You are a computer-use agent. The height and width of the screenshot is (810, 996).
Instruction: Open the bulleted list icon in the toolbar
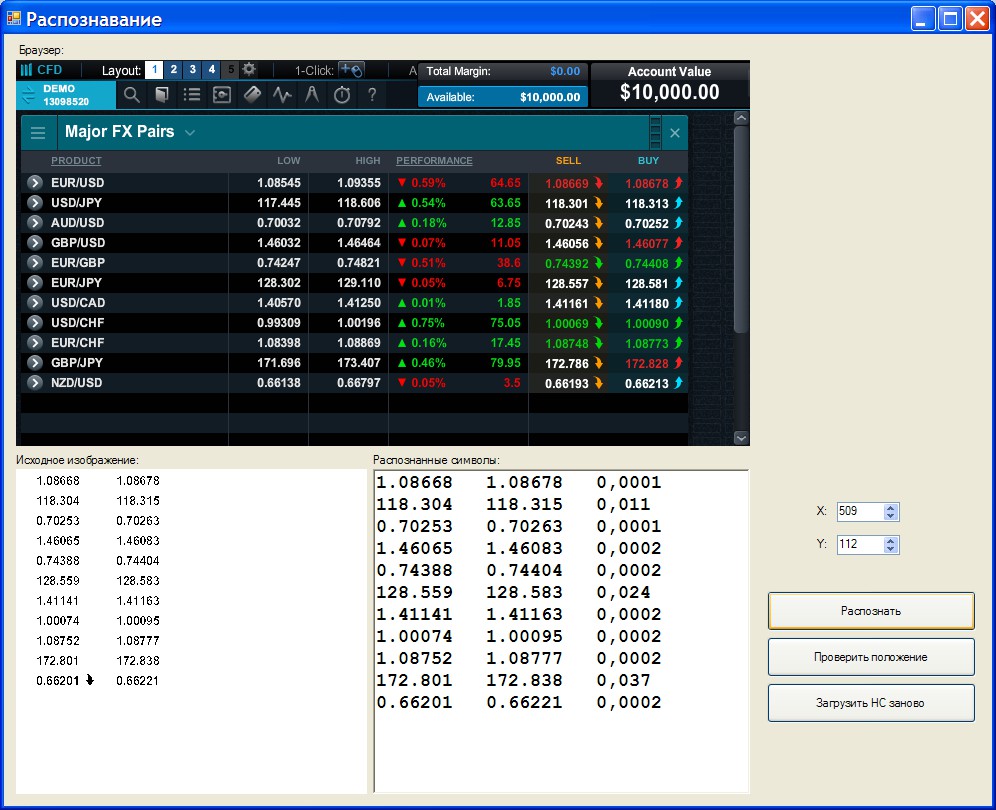click(192, 95)
